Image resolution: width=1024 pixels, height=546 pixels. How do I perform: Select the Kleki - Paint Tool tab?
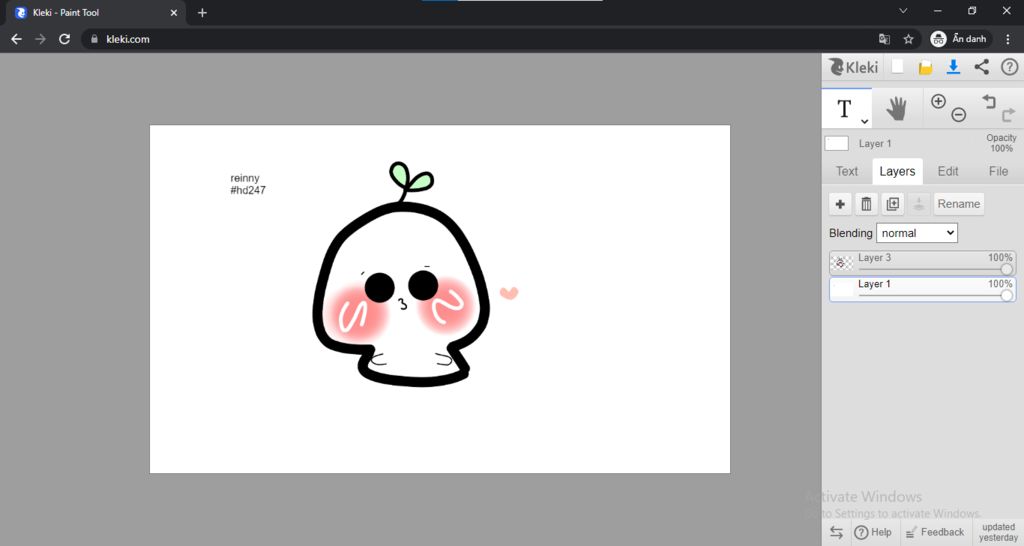point(95,12)
